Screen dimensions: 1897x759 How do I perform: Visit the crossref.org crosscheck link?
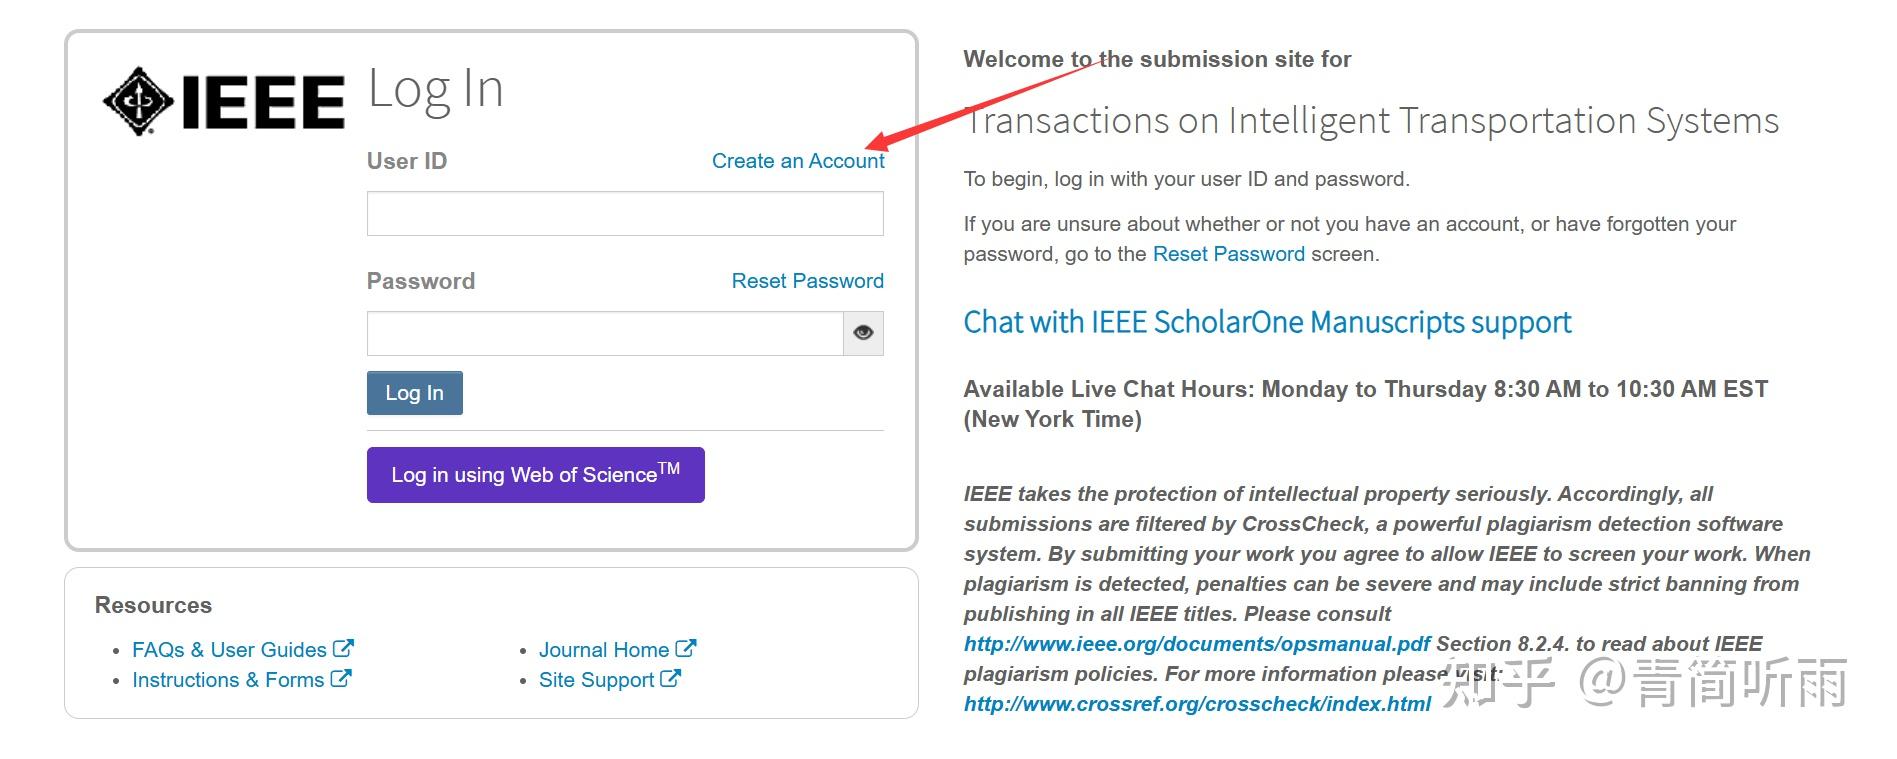pyautogui.click(x=1196, y=704)
